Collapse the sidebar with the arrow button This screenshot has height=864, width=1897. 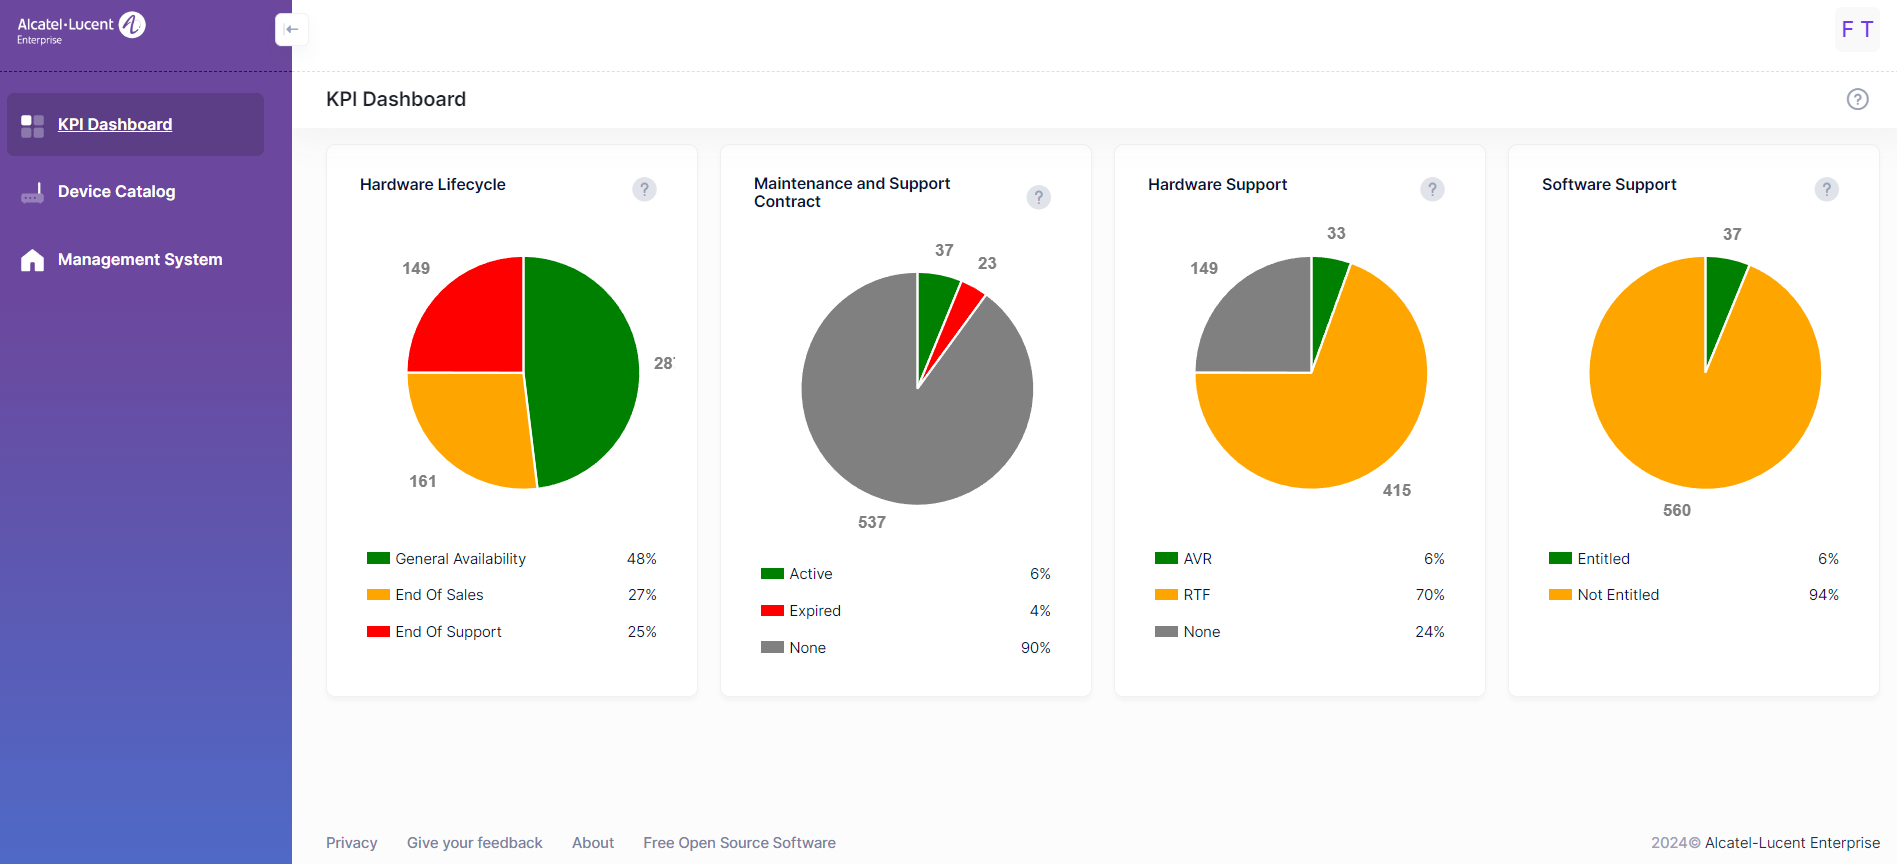(x=291, y=29)
